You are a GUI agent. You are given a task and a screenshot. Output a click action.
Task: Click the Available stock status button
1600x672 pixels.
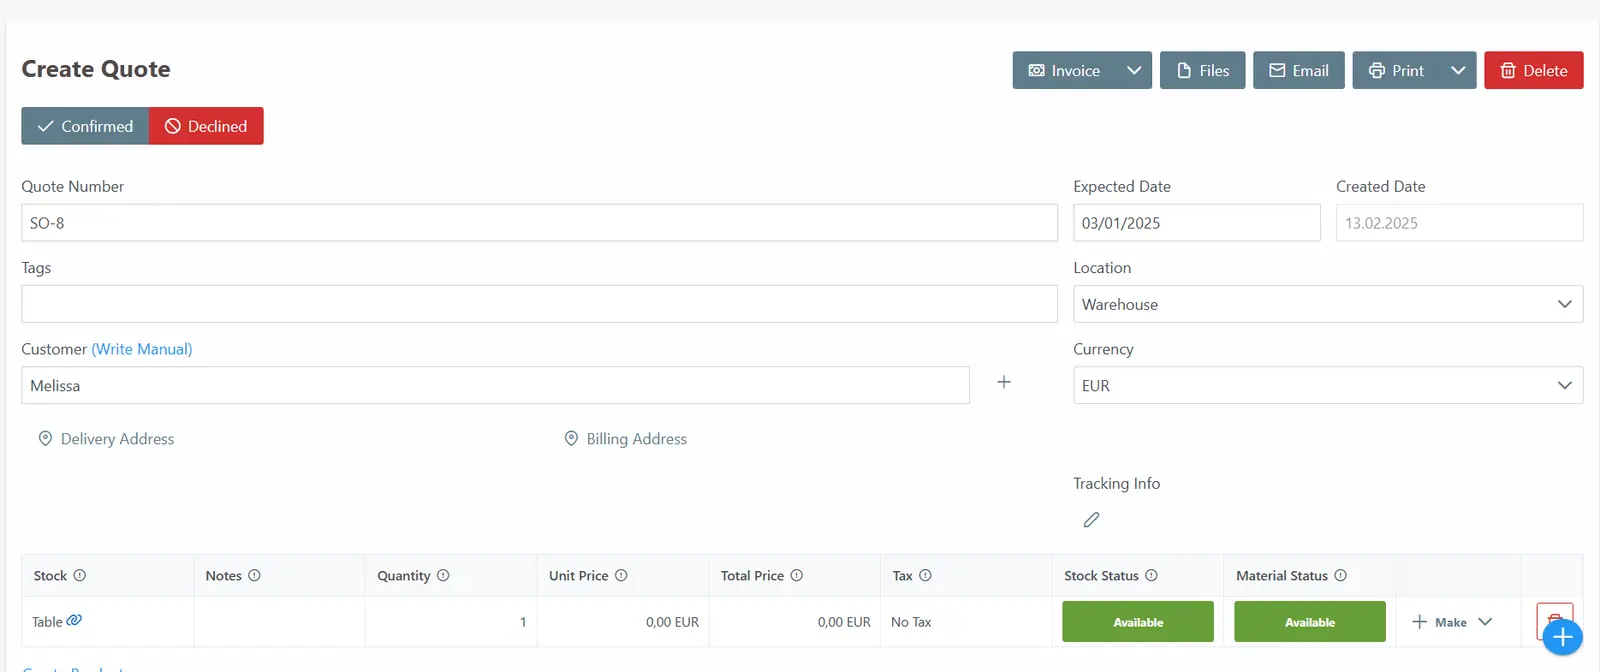point(1138,622)
